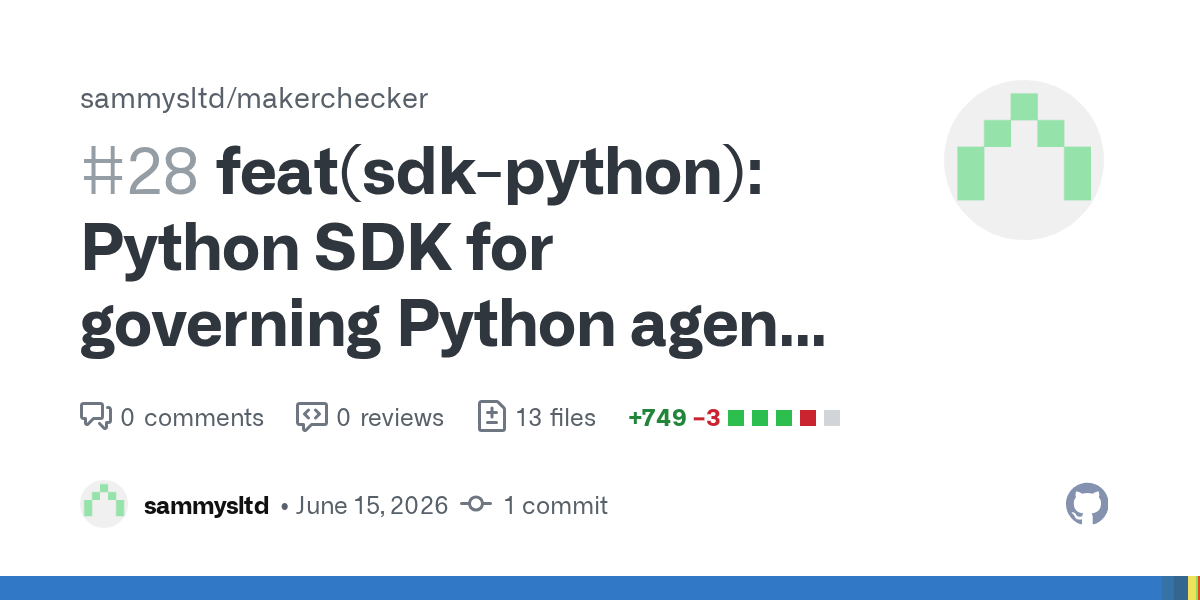
Task: Click the red diffstat square
Action: pyautogui.click(x=808, y=418)
